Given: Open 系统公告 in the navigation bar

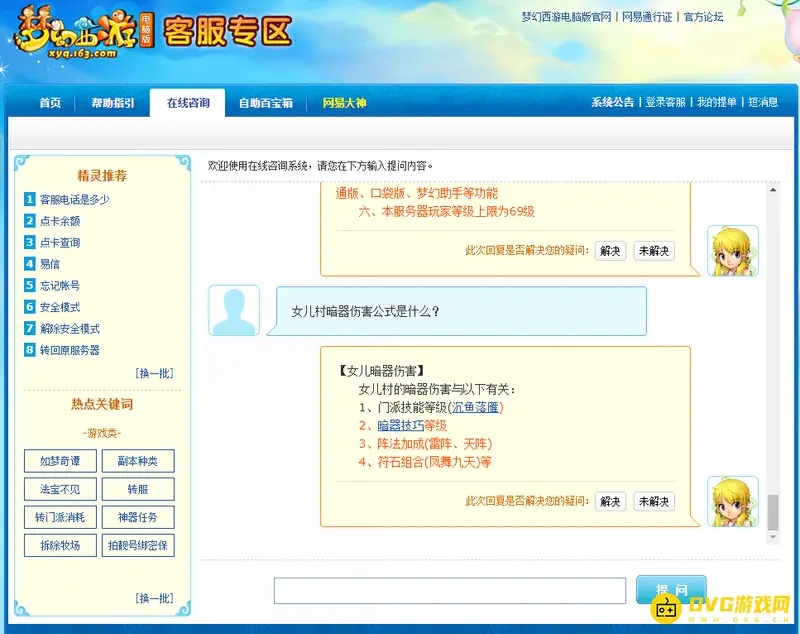Looking at the screenshot, I should coord(612,102).
